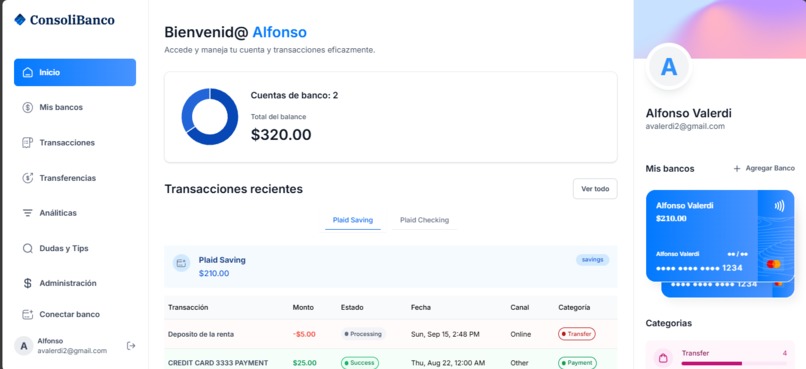The image size is (806, 369).
Task: Click the Fecha column header
Action: (421, 307)
